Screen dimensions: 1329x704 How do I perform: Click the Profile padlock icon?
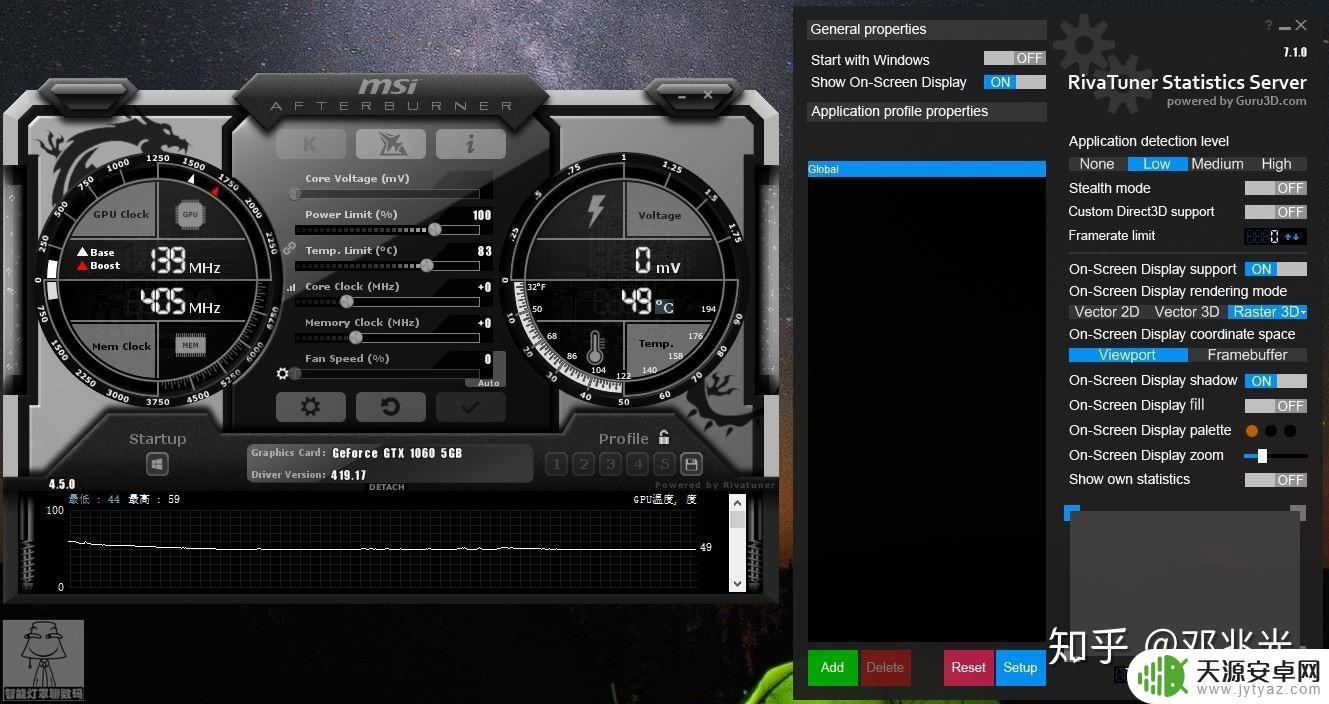[x=664, y=438]
